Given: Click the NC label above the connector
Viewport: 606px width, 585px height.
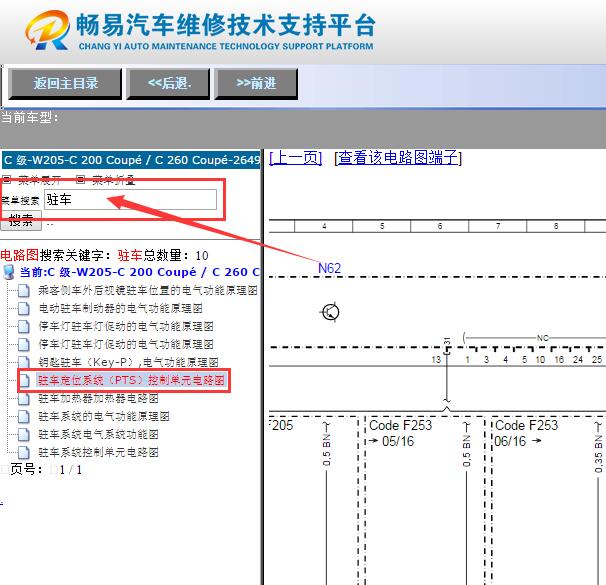Looking at the screenshot, I should click(543, 338).
